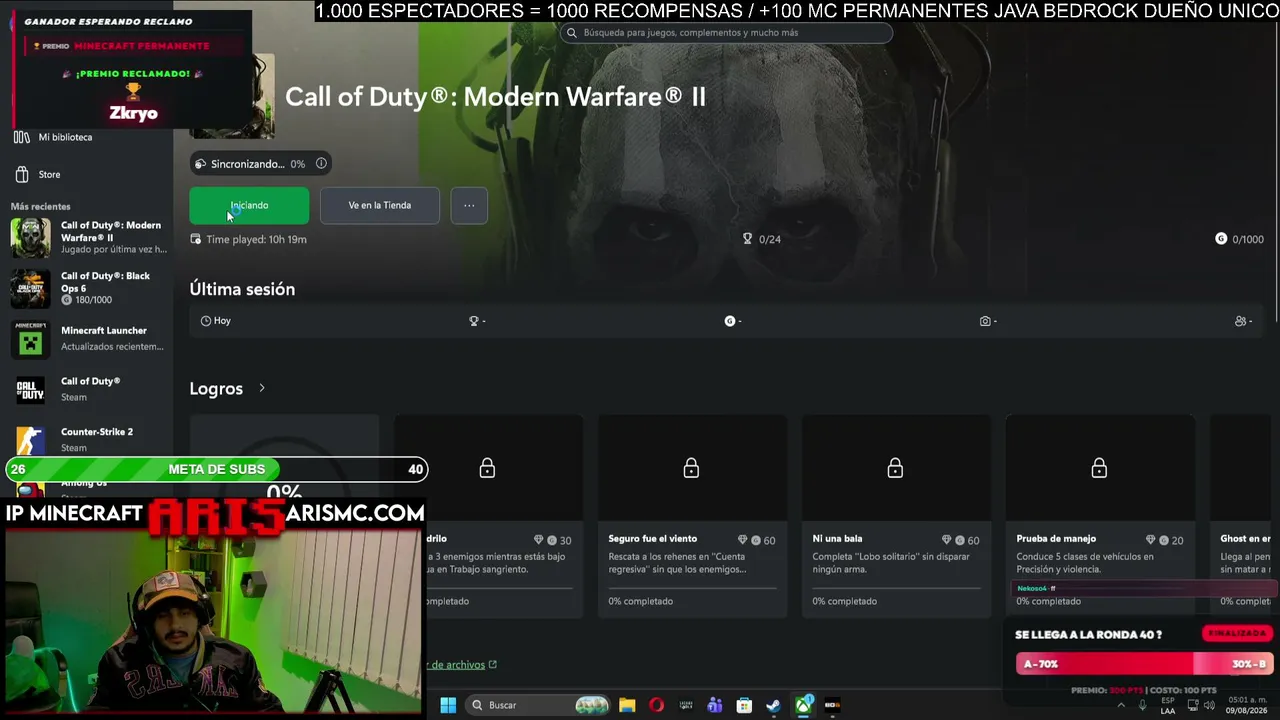Open Microsoft Teams from the taskbar

(x=715, y=705)
